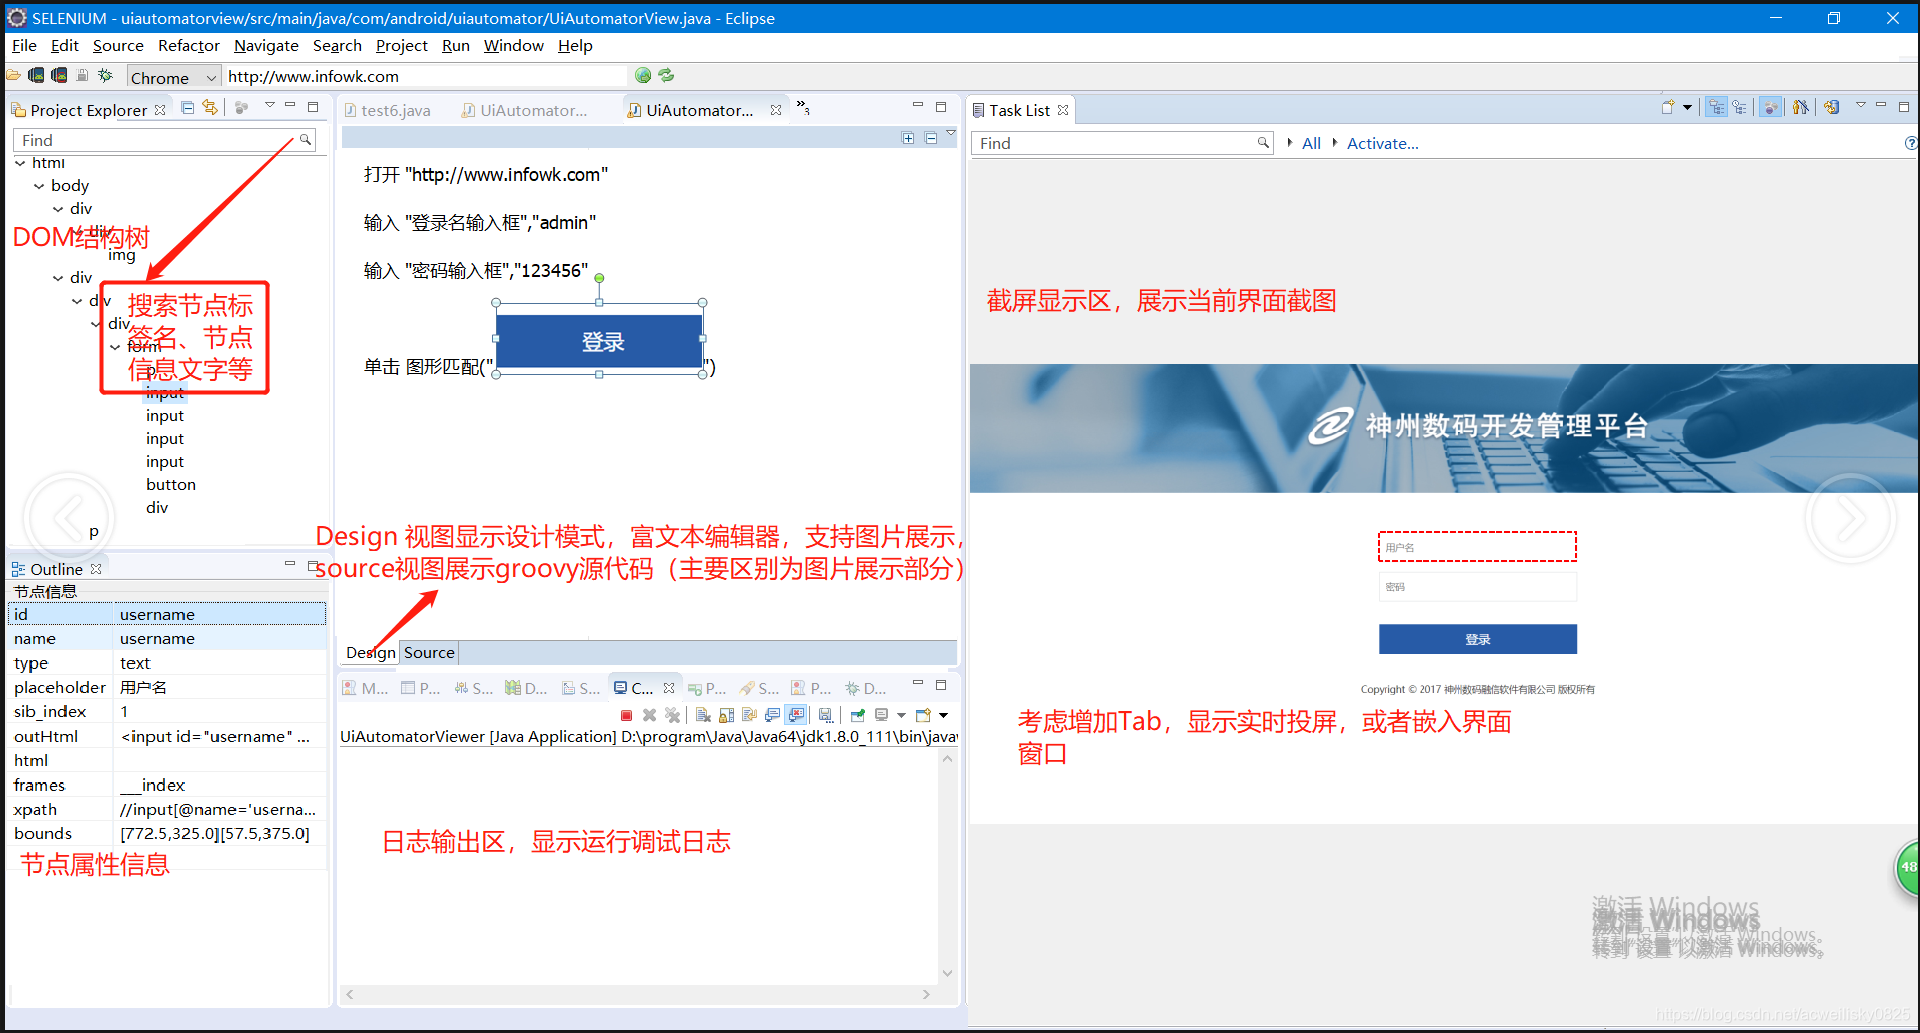
Task: Show hidden editor tabs list
Action: [x=803, y=108]
